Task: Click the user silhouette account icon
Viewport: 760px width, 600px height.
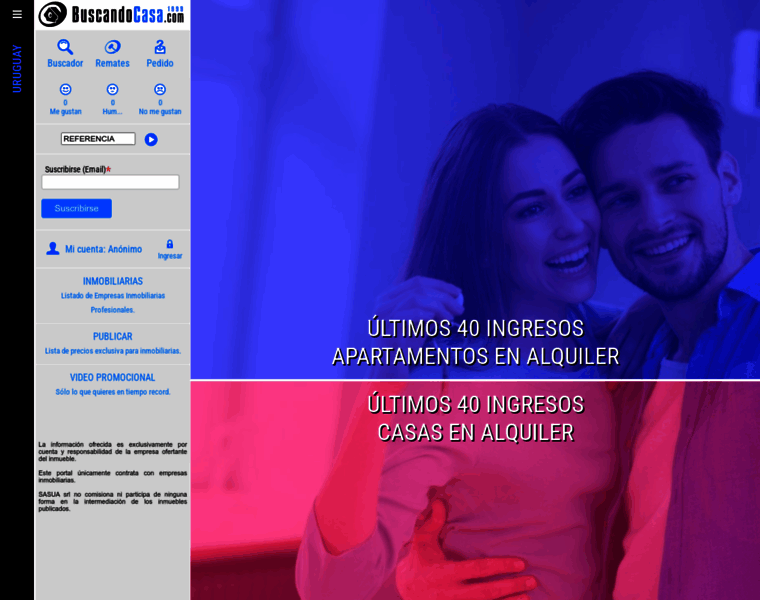Action: pos(52,249)
